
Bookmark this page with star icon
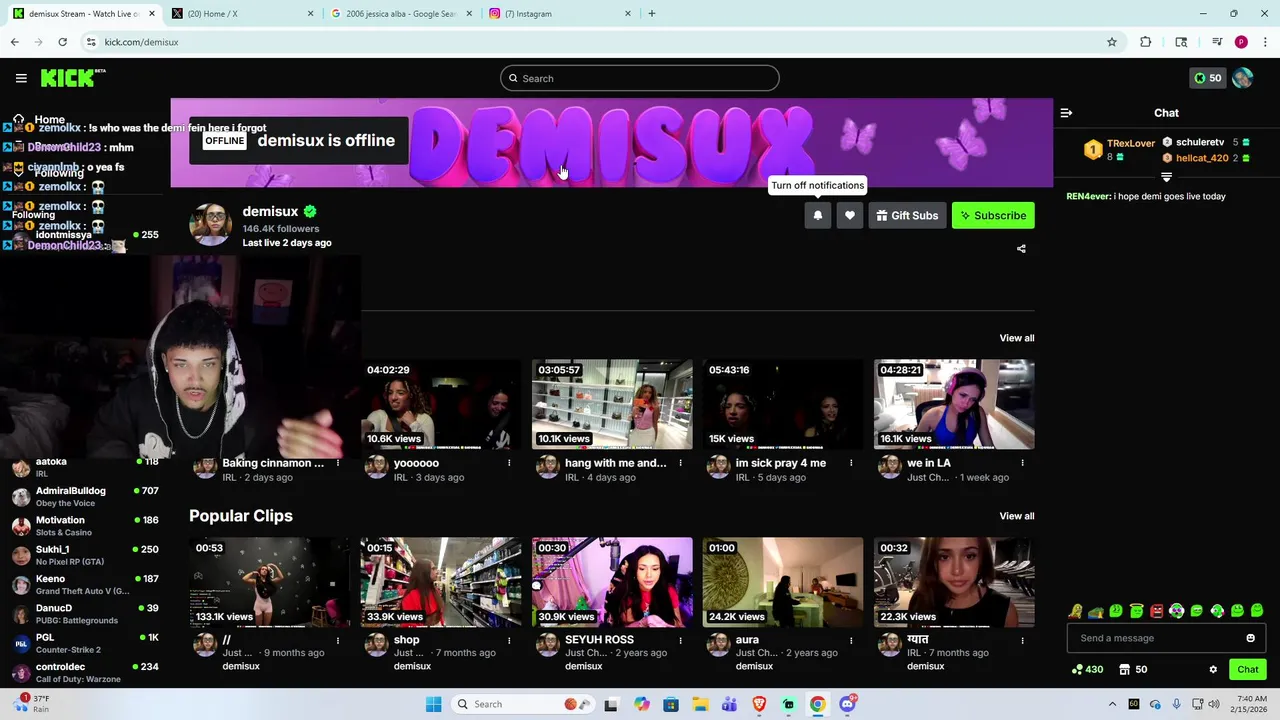click(1112, 42)
